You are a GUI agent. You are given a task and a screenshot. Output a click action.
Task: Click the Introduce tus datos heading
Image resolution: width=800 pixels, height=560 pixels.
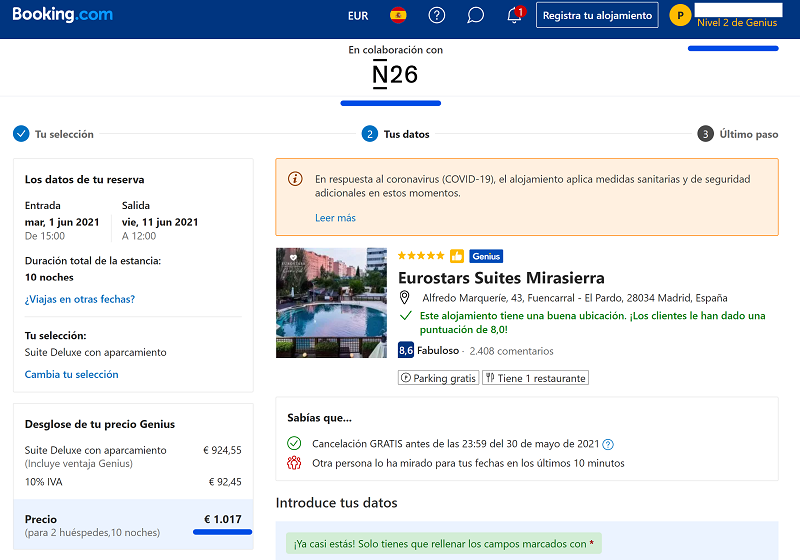(x=336, y=503)
